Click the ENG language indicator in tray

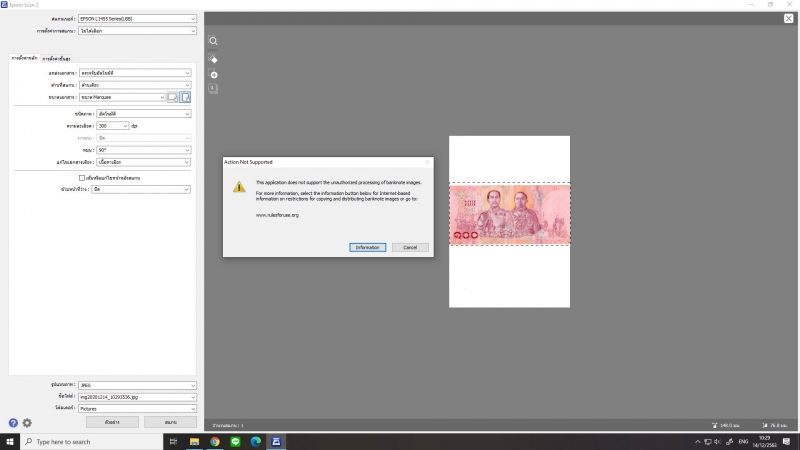tap(743, 442)
